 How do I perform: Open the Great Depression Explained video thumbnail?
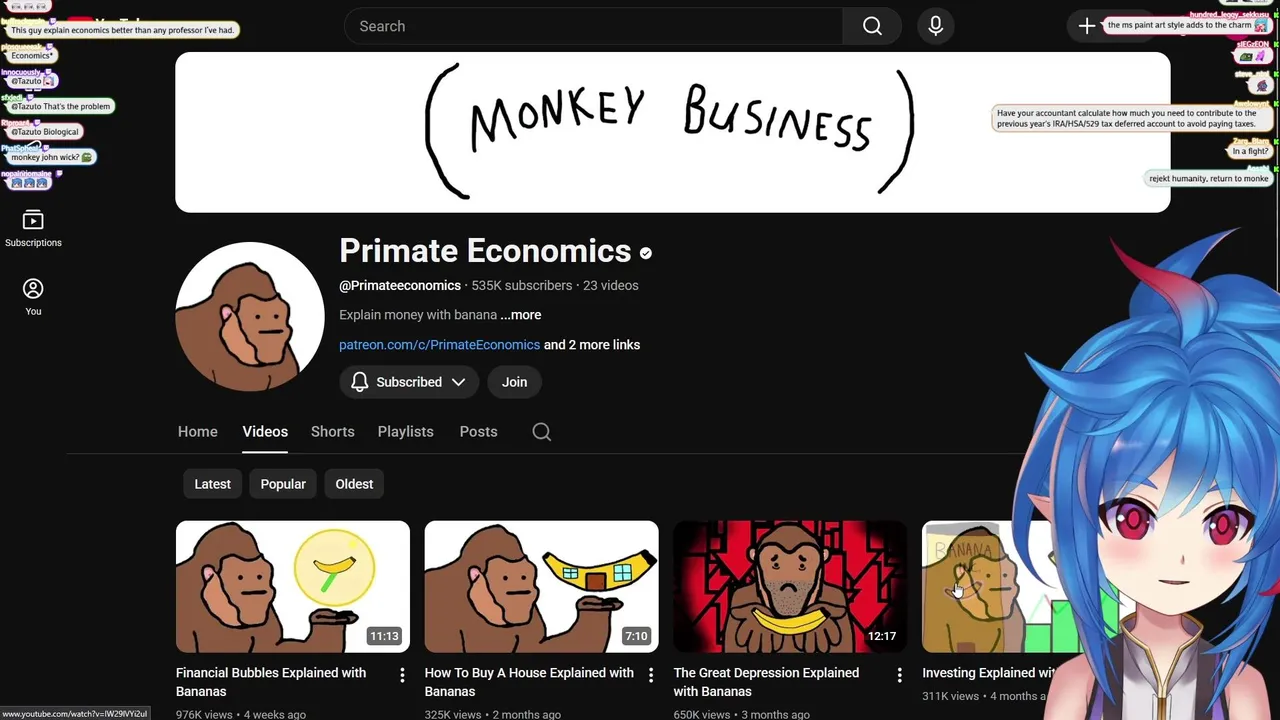(790, 586)
